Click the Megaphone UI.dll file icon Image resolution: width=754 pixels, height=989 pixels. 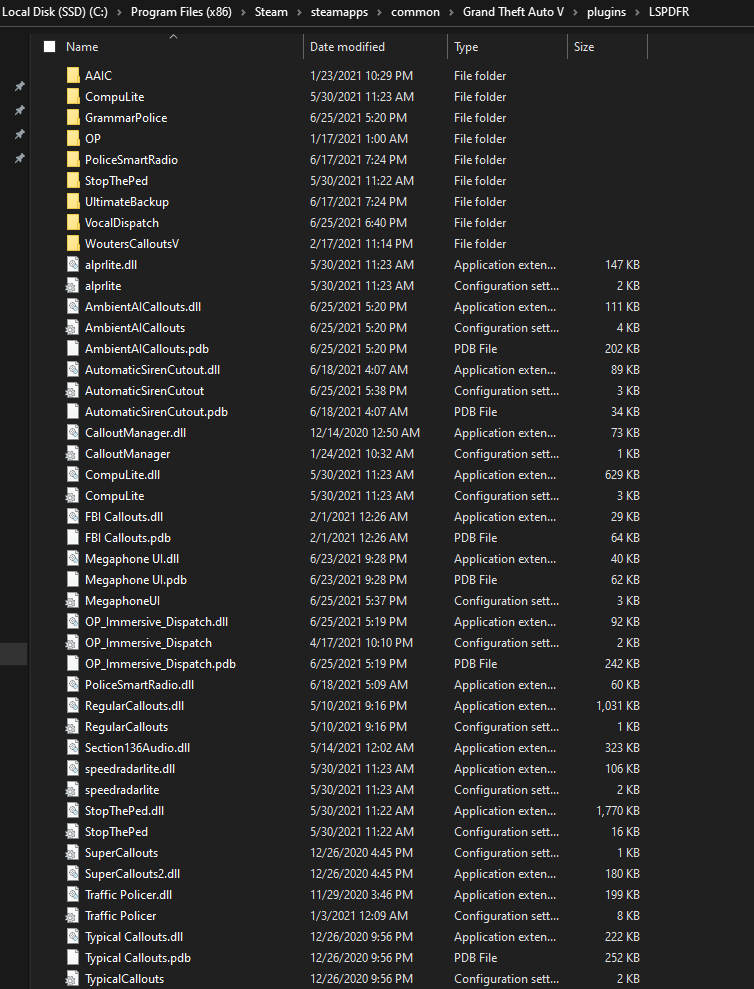(x=73, y=559)
